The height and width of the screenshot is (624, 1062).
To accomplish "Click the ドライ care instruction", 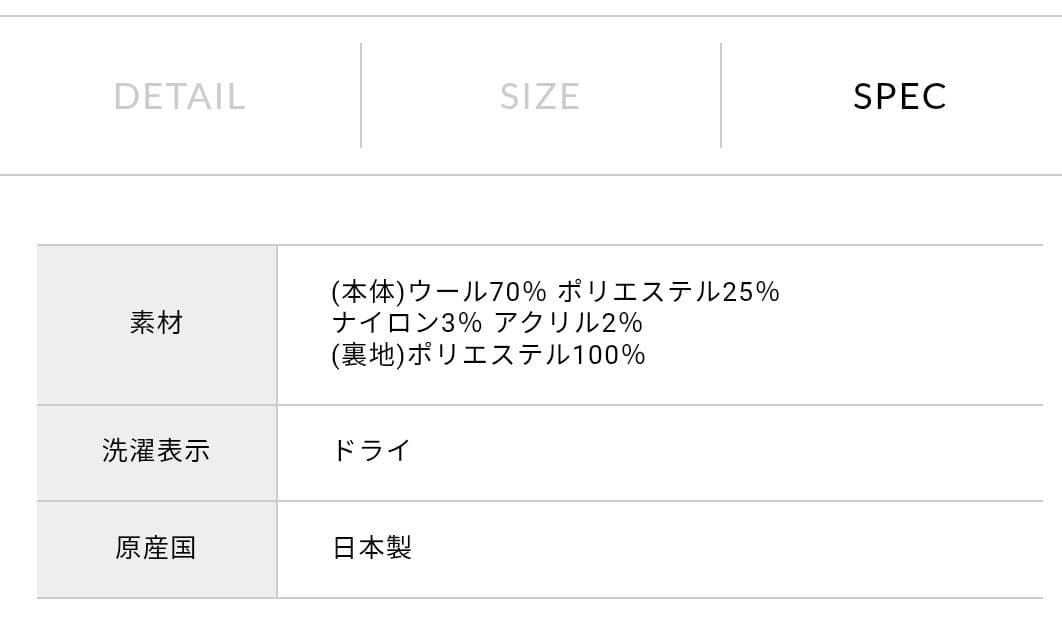I will 370,451.
